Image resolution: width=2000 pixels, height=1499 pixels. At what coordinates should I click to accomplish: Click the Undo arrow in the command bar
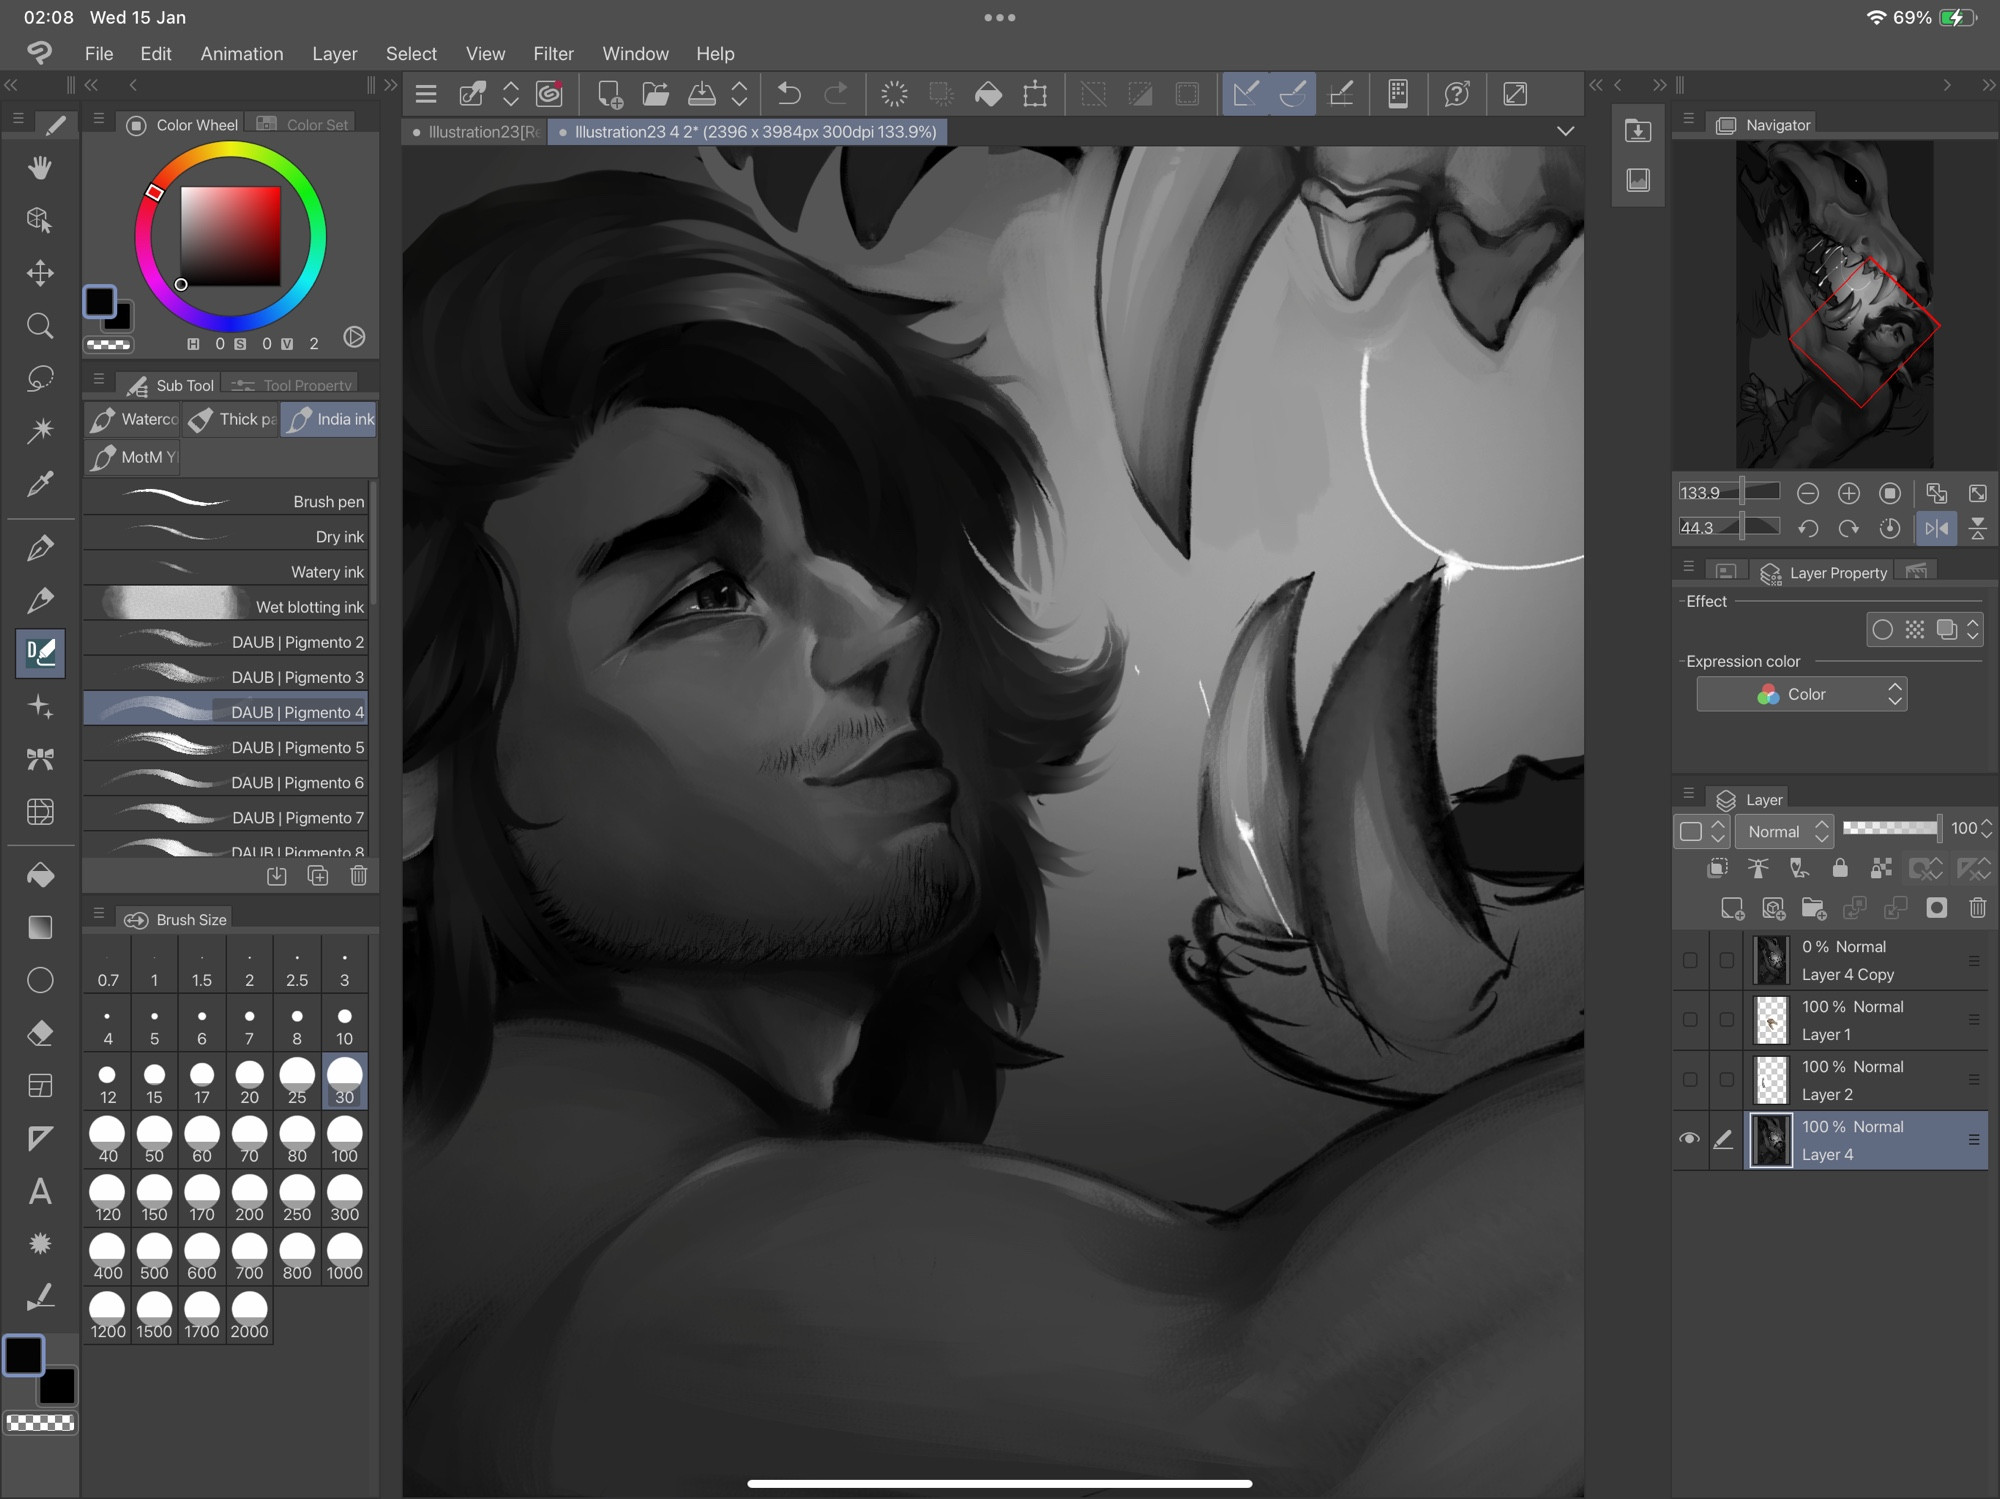pos(789,94)
